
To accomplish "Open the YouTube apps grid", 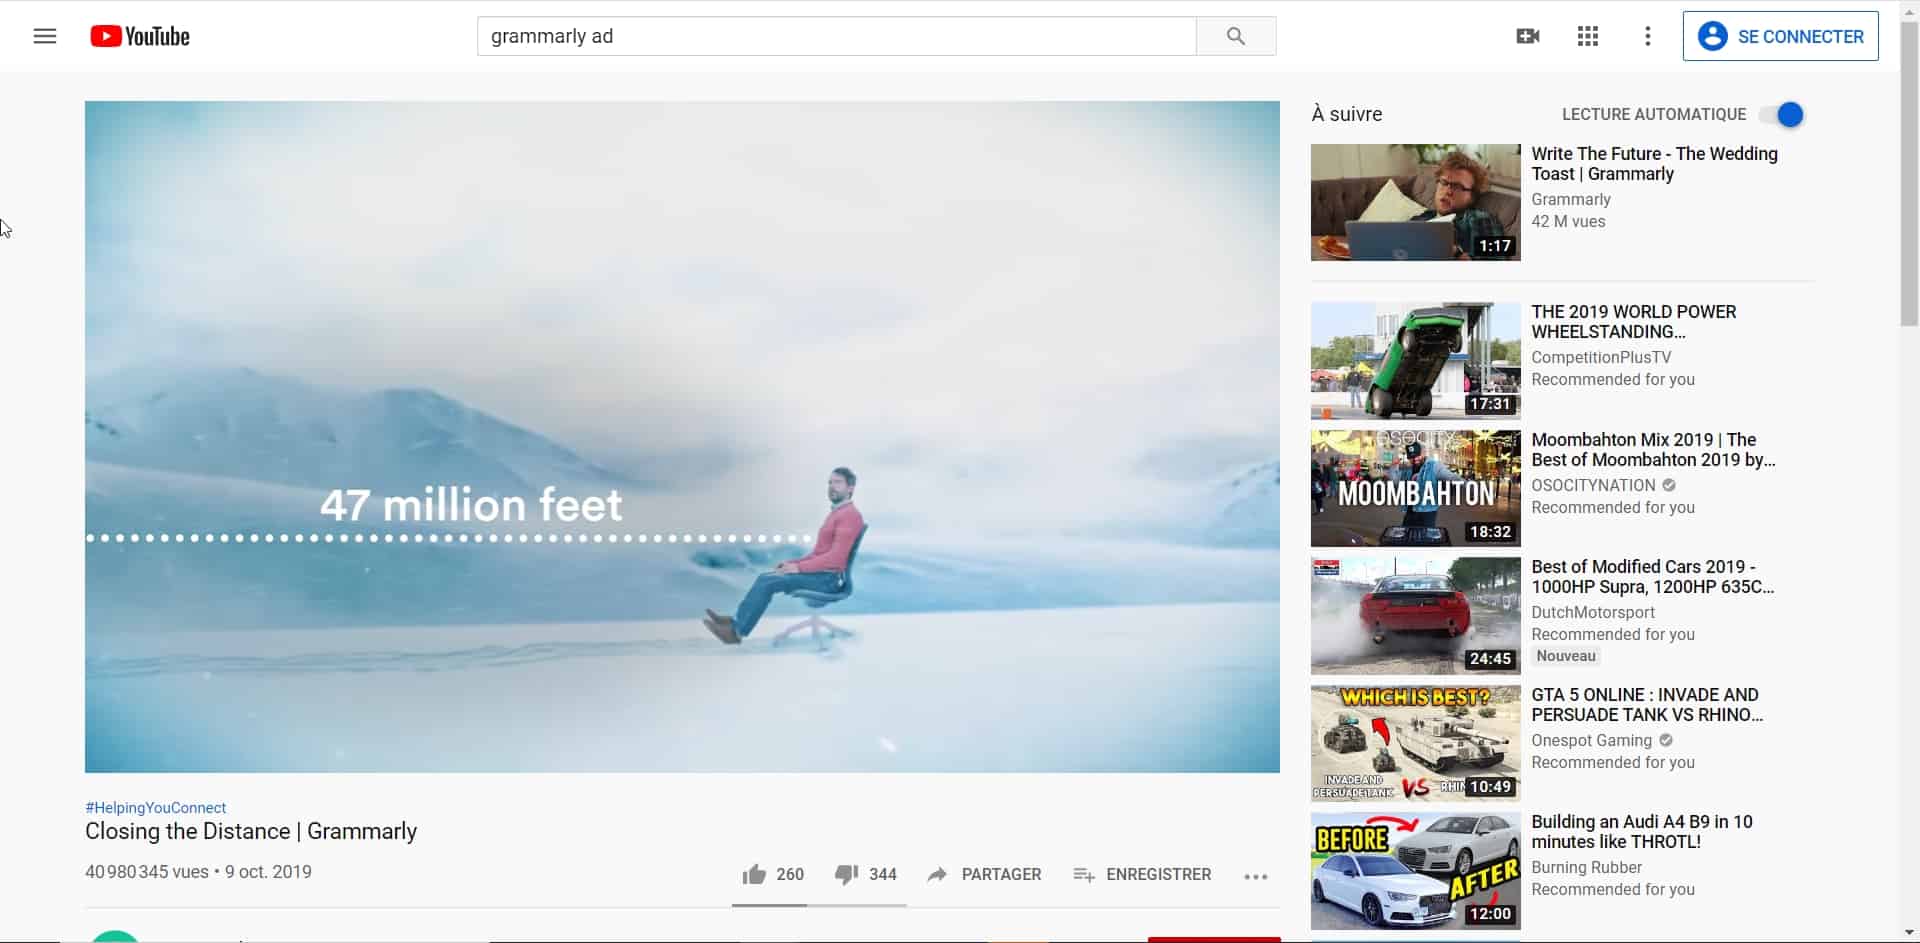I will click(1588, 37).
